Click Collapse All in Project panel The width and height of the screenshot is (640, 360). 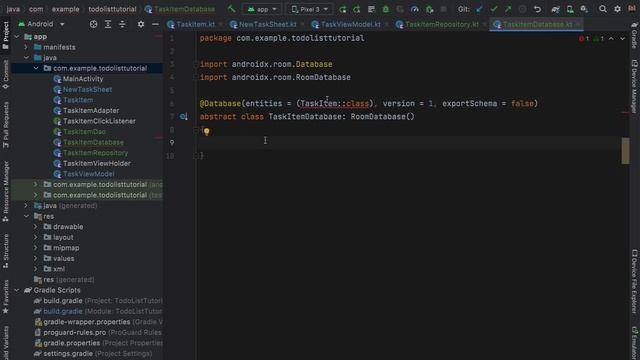[x=122, y=24]
